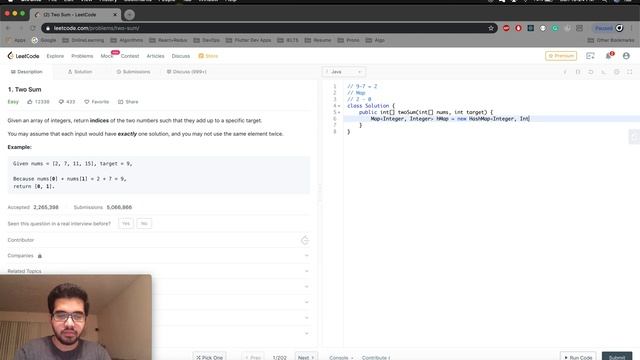Click the 1. Two Sum title
Screen dimensions: 640x360
(x=24, y=89)
